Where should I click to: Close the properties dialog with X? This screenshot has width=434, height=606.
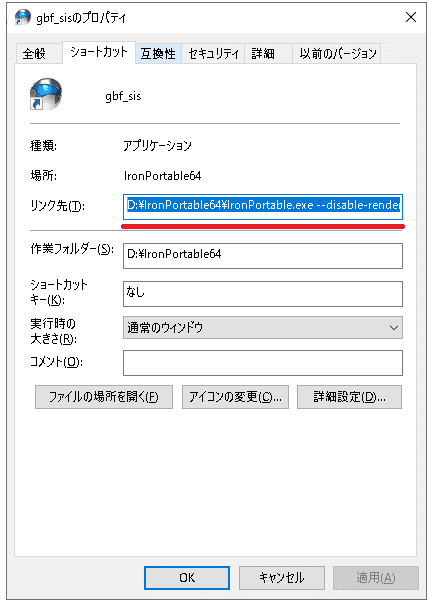tap(410, 17)
